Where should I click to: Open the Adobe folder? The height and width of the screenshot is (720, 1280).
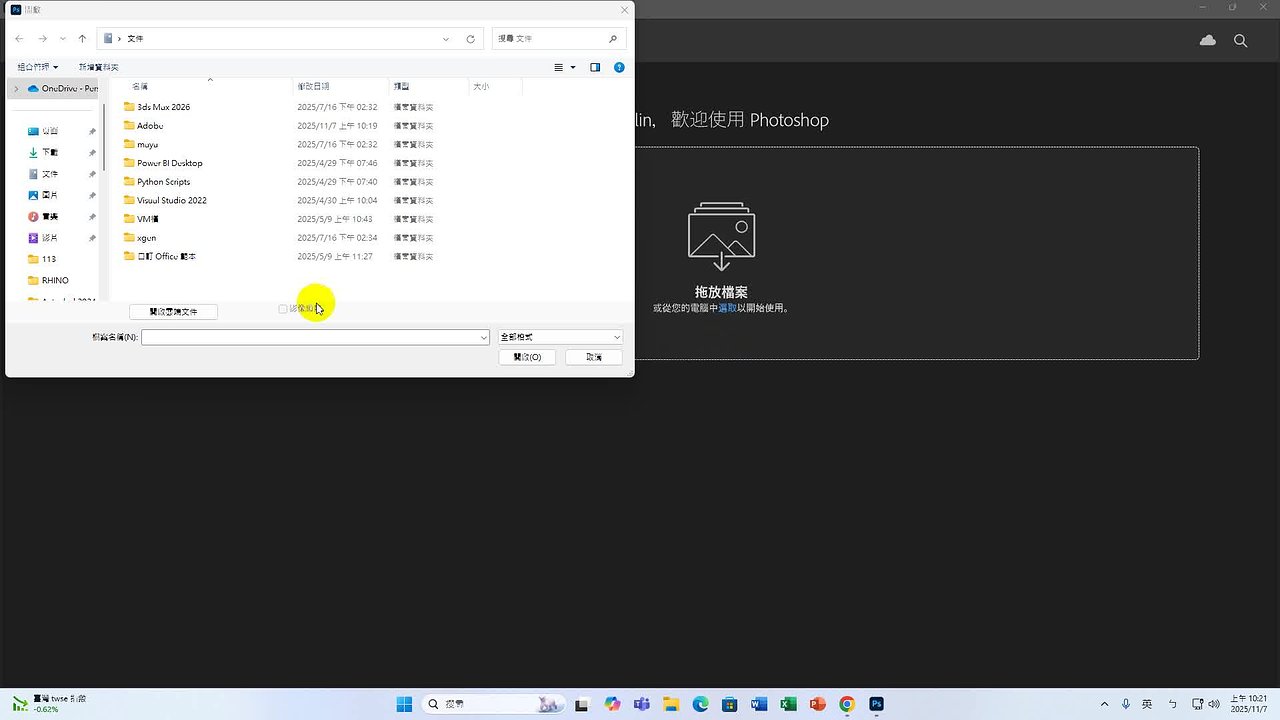[150, 126]
